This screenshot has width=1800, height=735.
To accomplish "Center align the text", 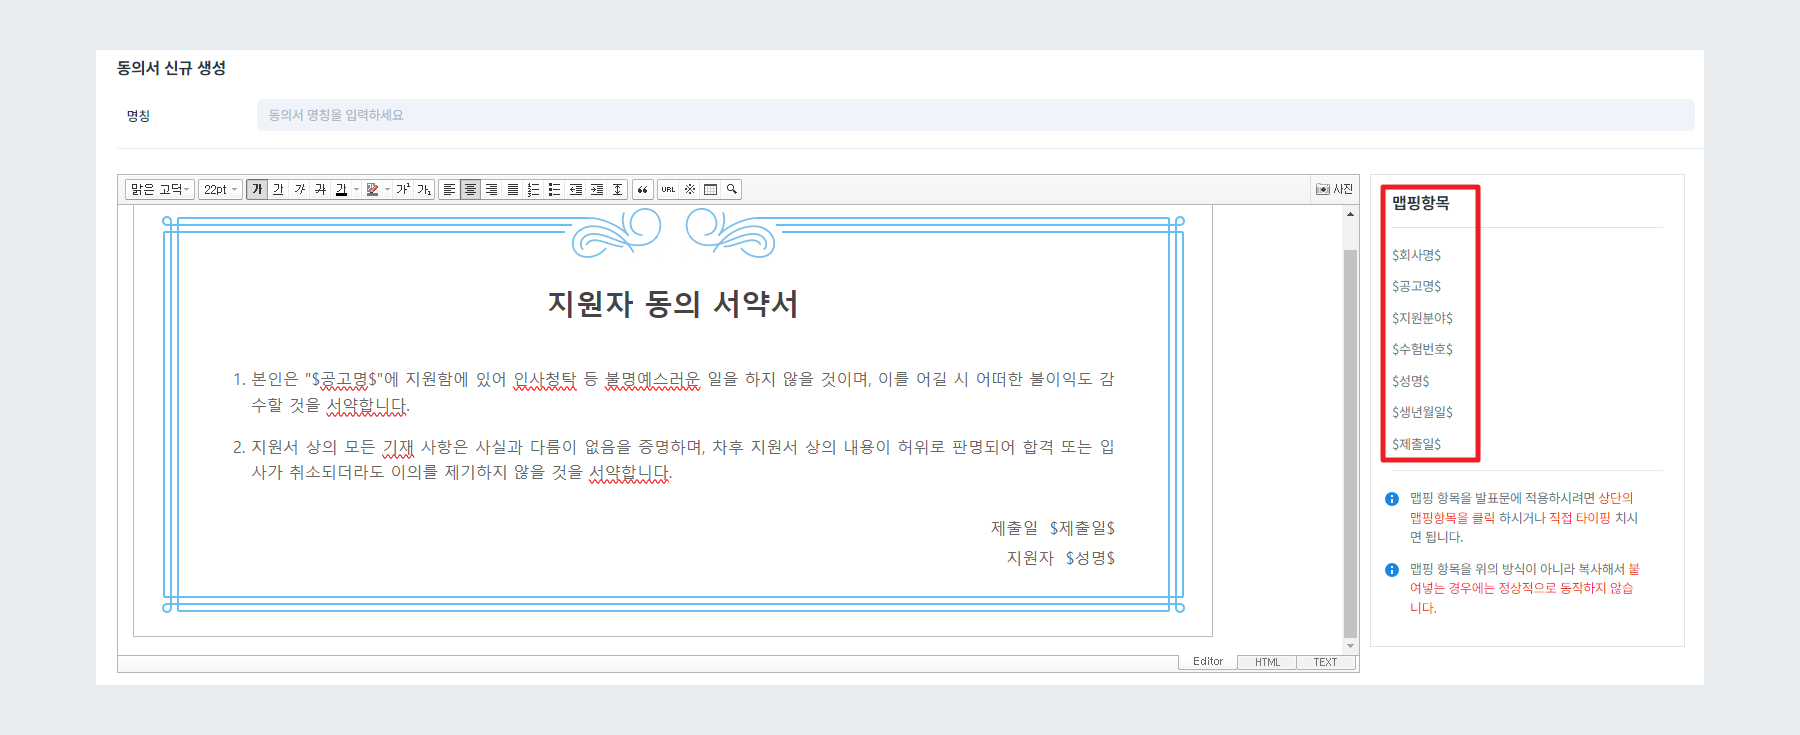I will [470, 189].
